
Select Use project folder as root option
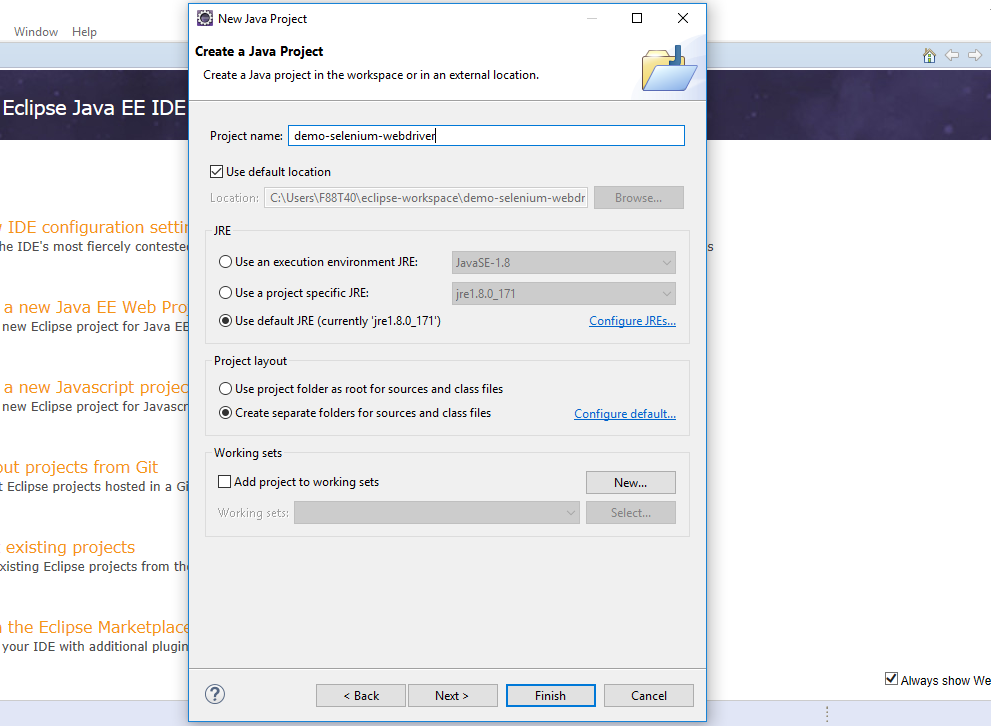[x=225, y=389]
